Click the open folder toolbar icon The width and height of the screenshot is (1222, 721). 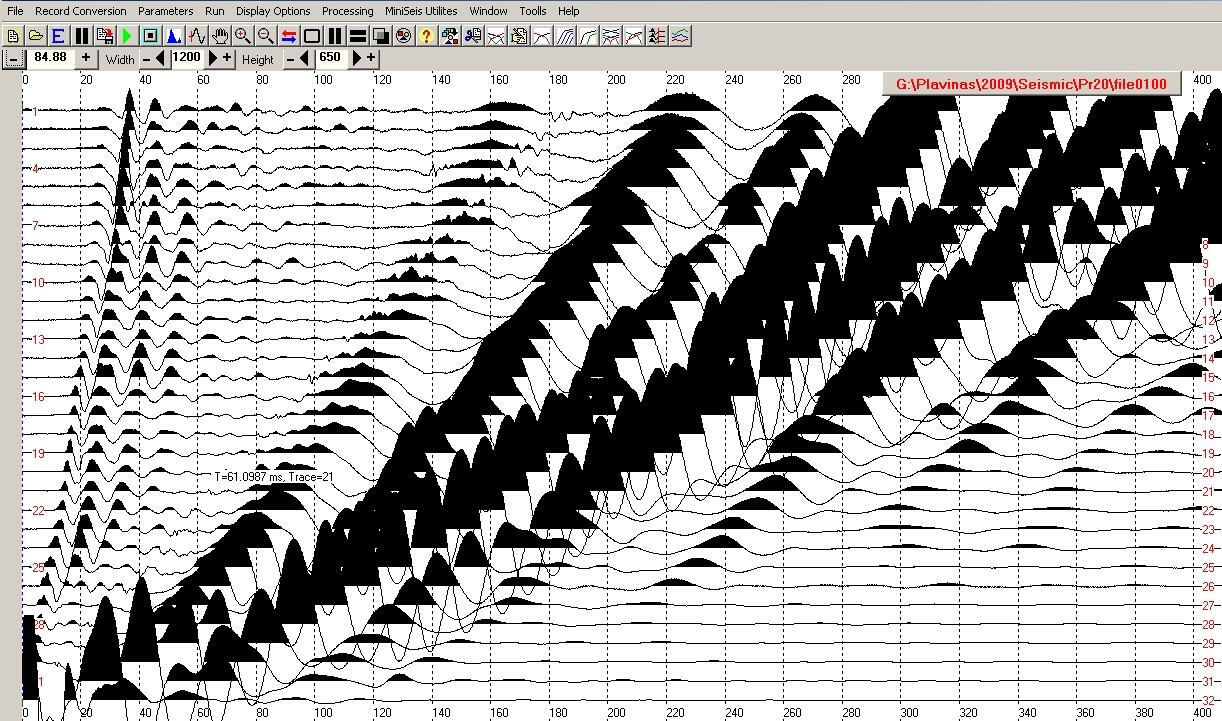35,36
